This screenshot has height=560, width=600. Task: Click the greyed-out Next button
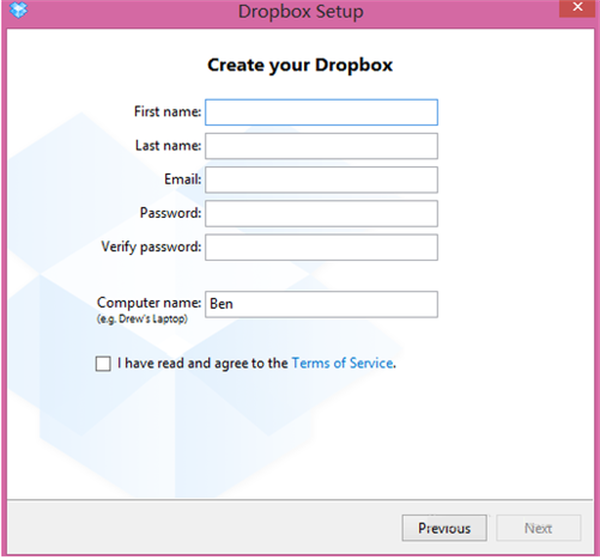(538, 528)
